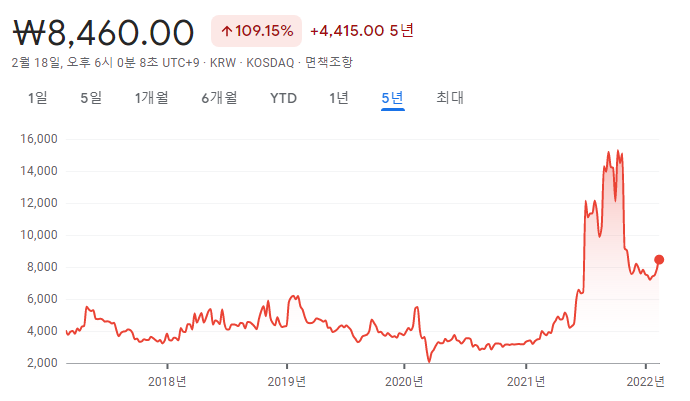Select the 1일 time range tab

point(38,98)
